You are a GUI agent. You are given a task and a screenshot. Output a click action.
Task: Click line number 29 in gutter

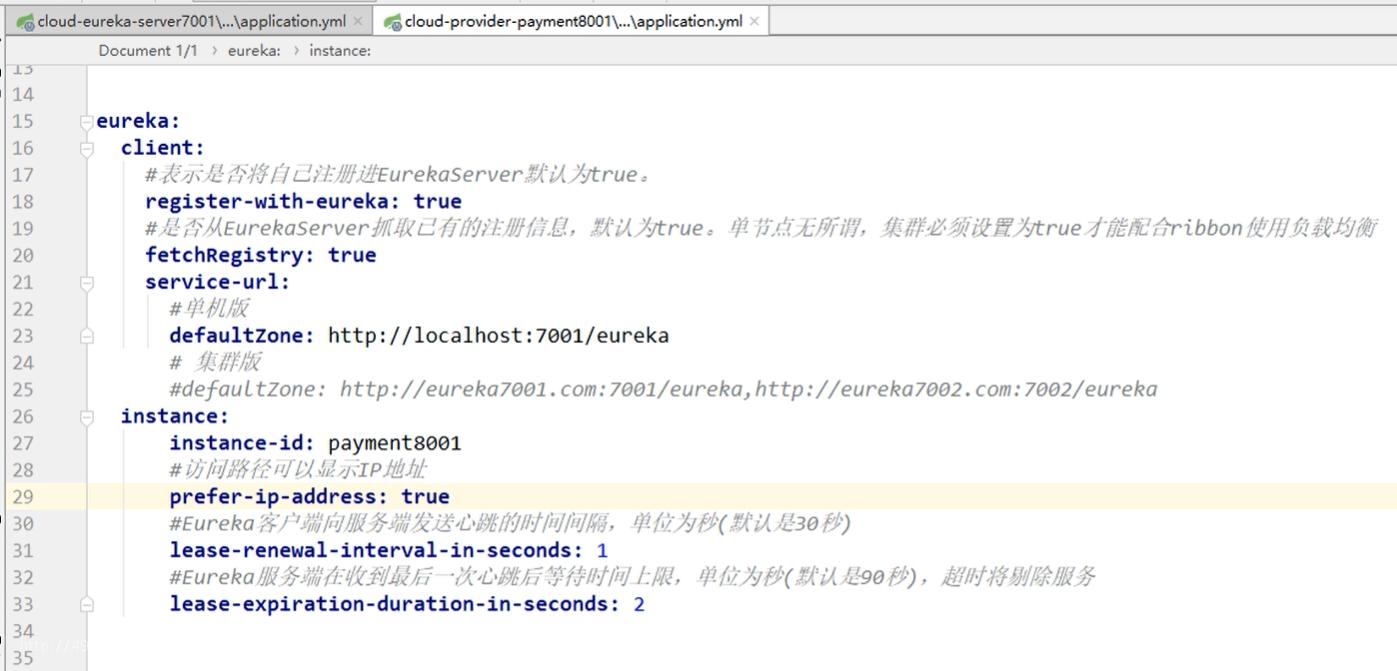coord(22,497)
